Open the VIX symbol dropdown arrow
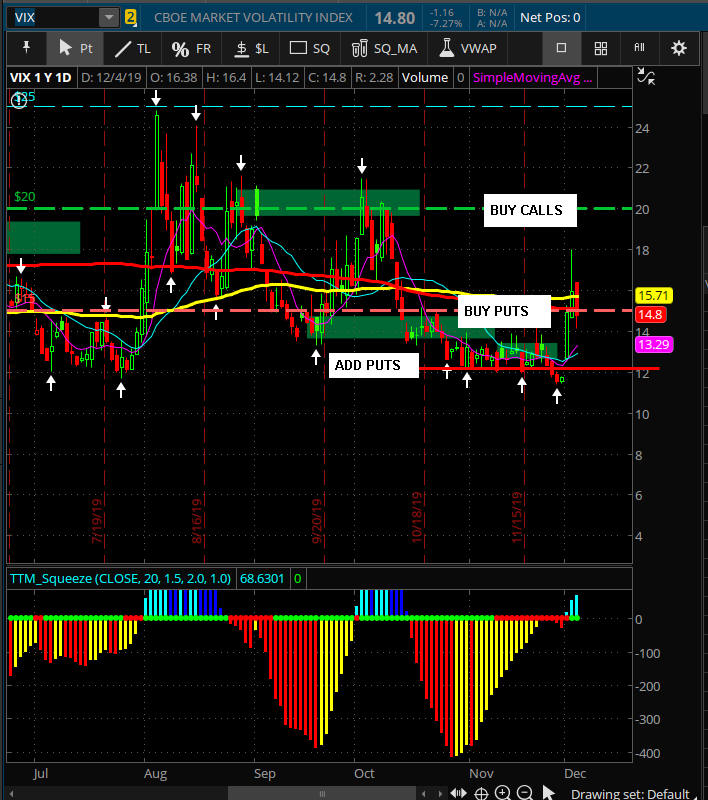 click(x=108, y=17)
